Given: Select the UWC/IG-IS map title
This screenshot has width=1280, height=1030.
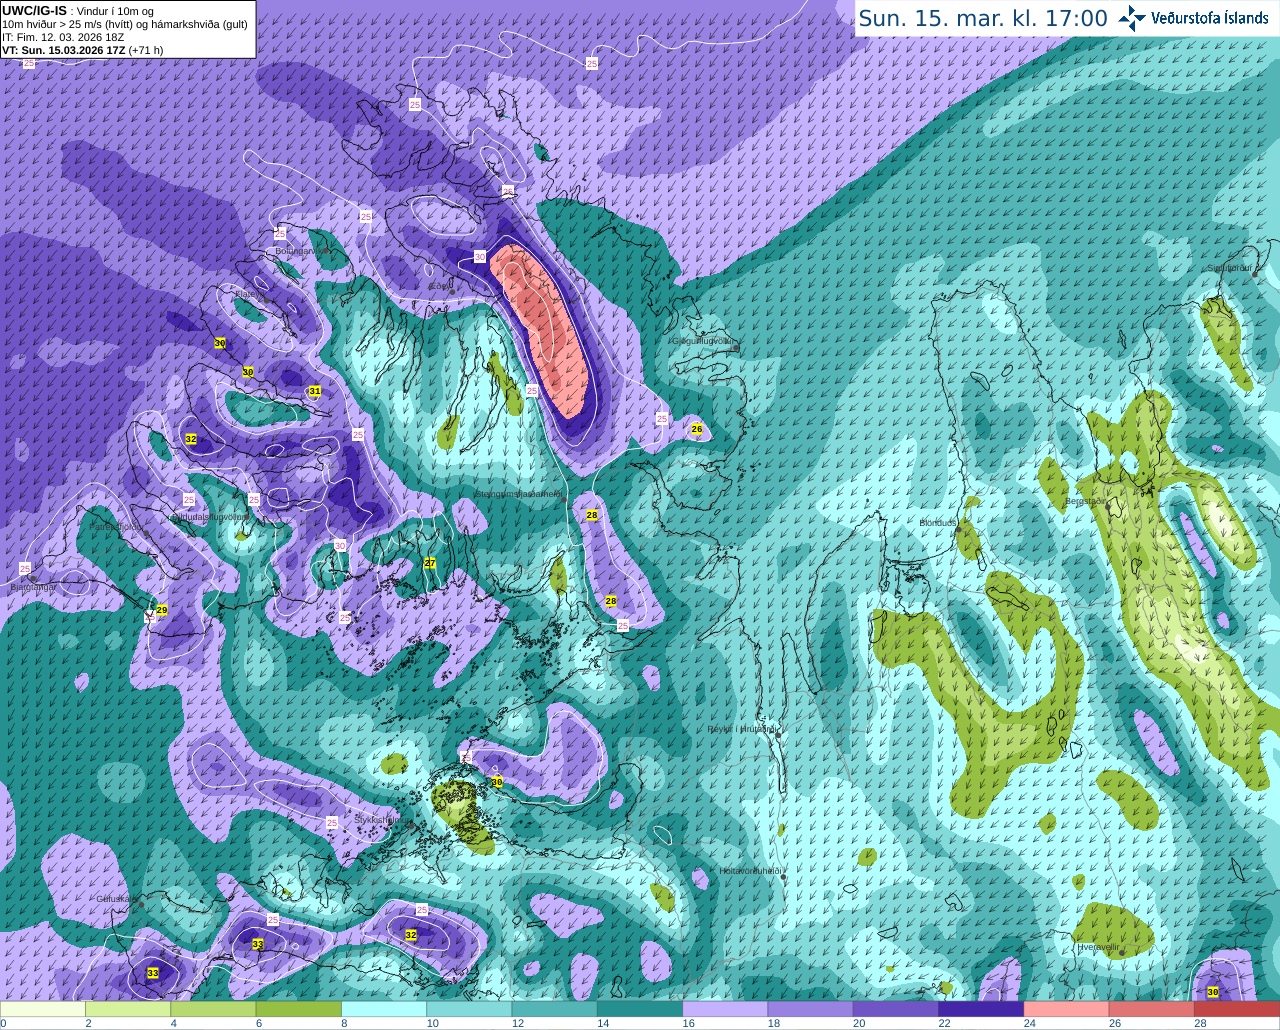Looking at the screenshot, I should 35,11.
